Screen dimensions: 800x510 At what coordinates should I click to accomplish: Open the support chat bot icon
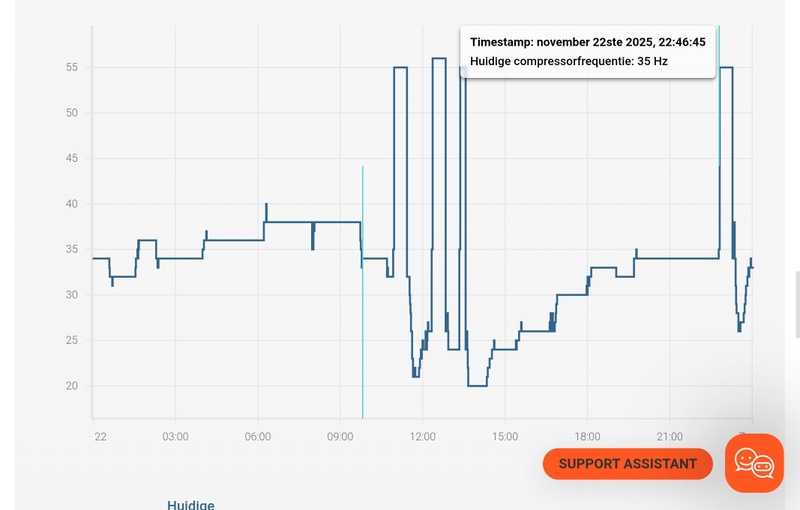pos(754,462)
